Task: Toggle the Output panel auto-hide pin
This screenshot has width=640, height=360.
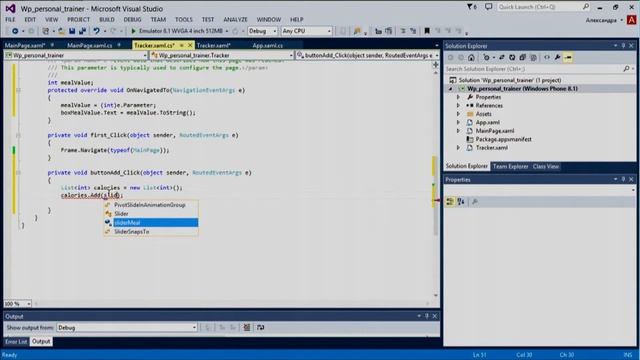Action: [427, 316]
